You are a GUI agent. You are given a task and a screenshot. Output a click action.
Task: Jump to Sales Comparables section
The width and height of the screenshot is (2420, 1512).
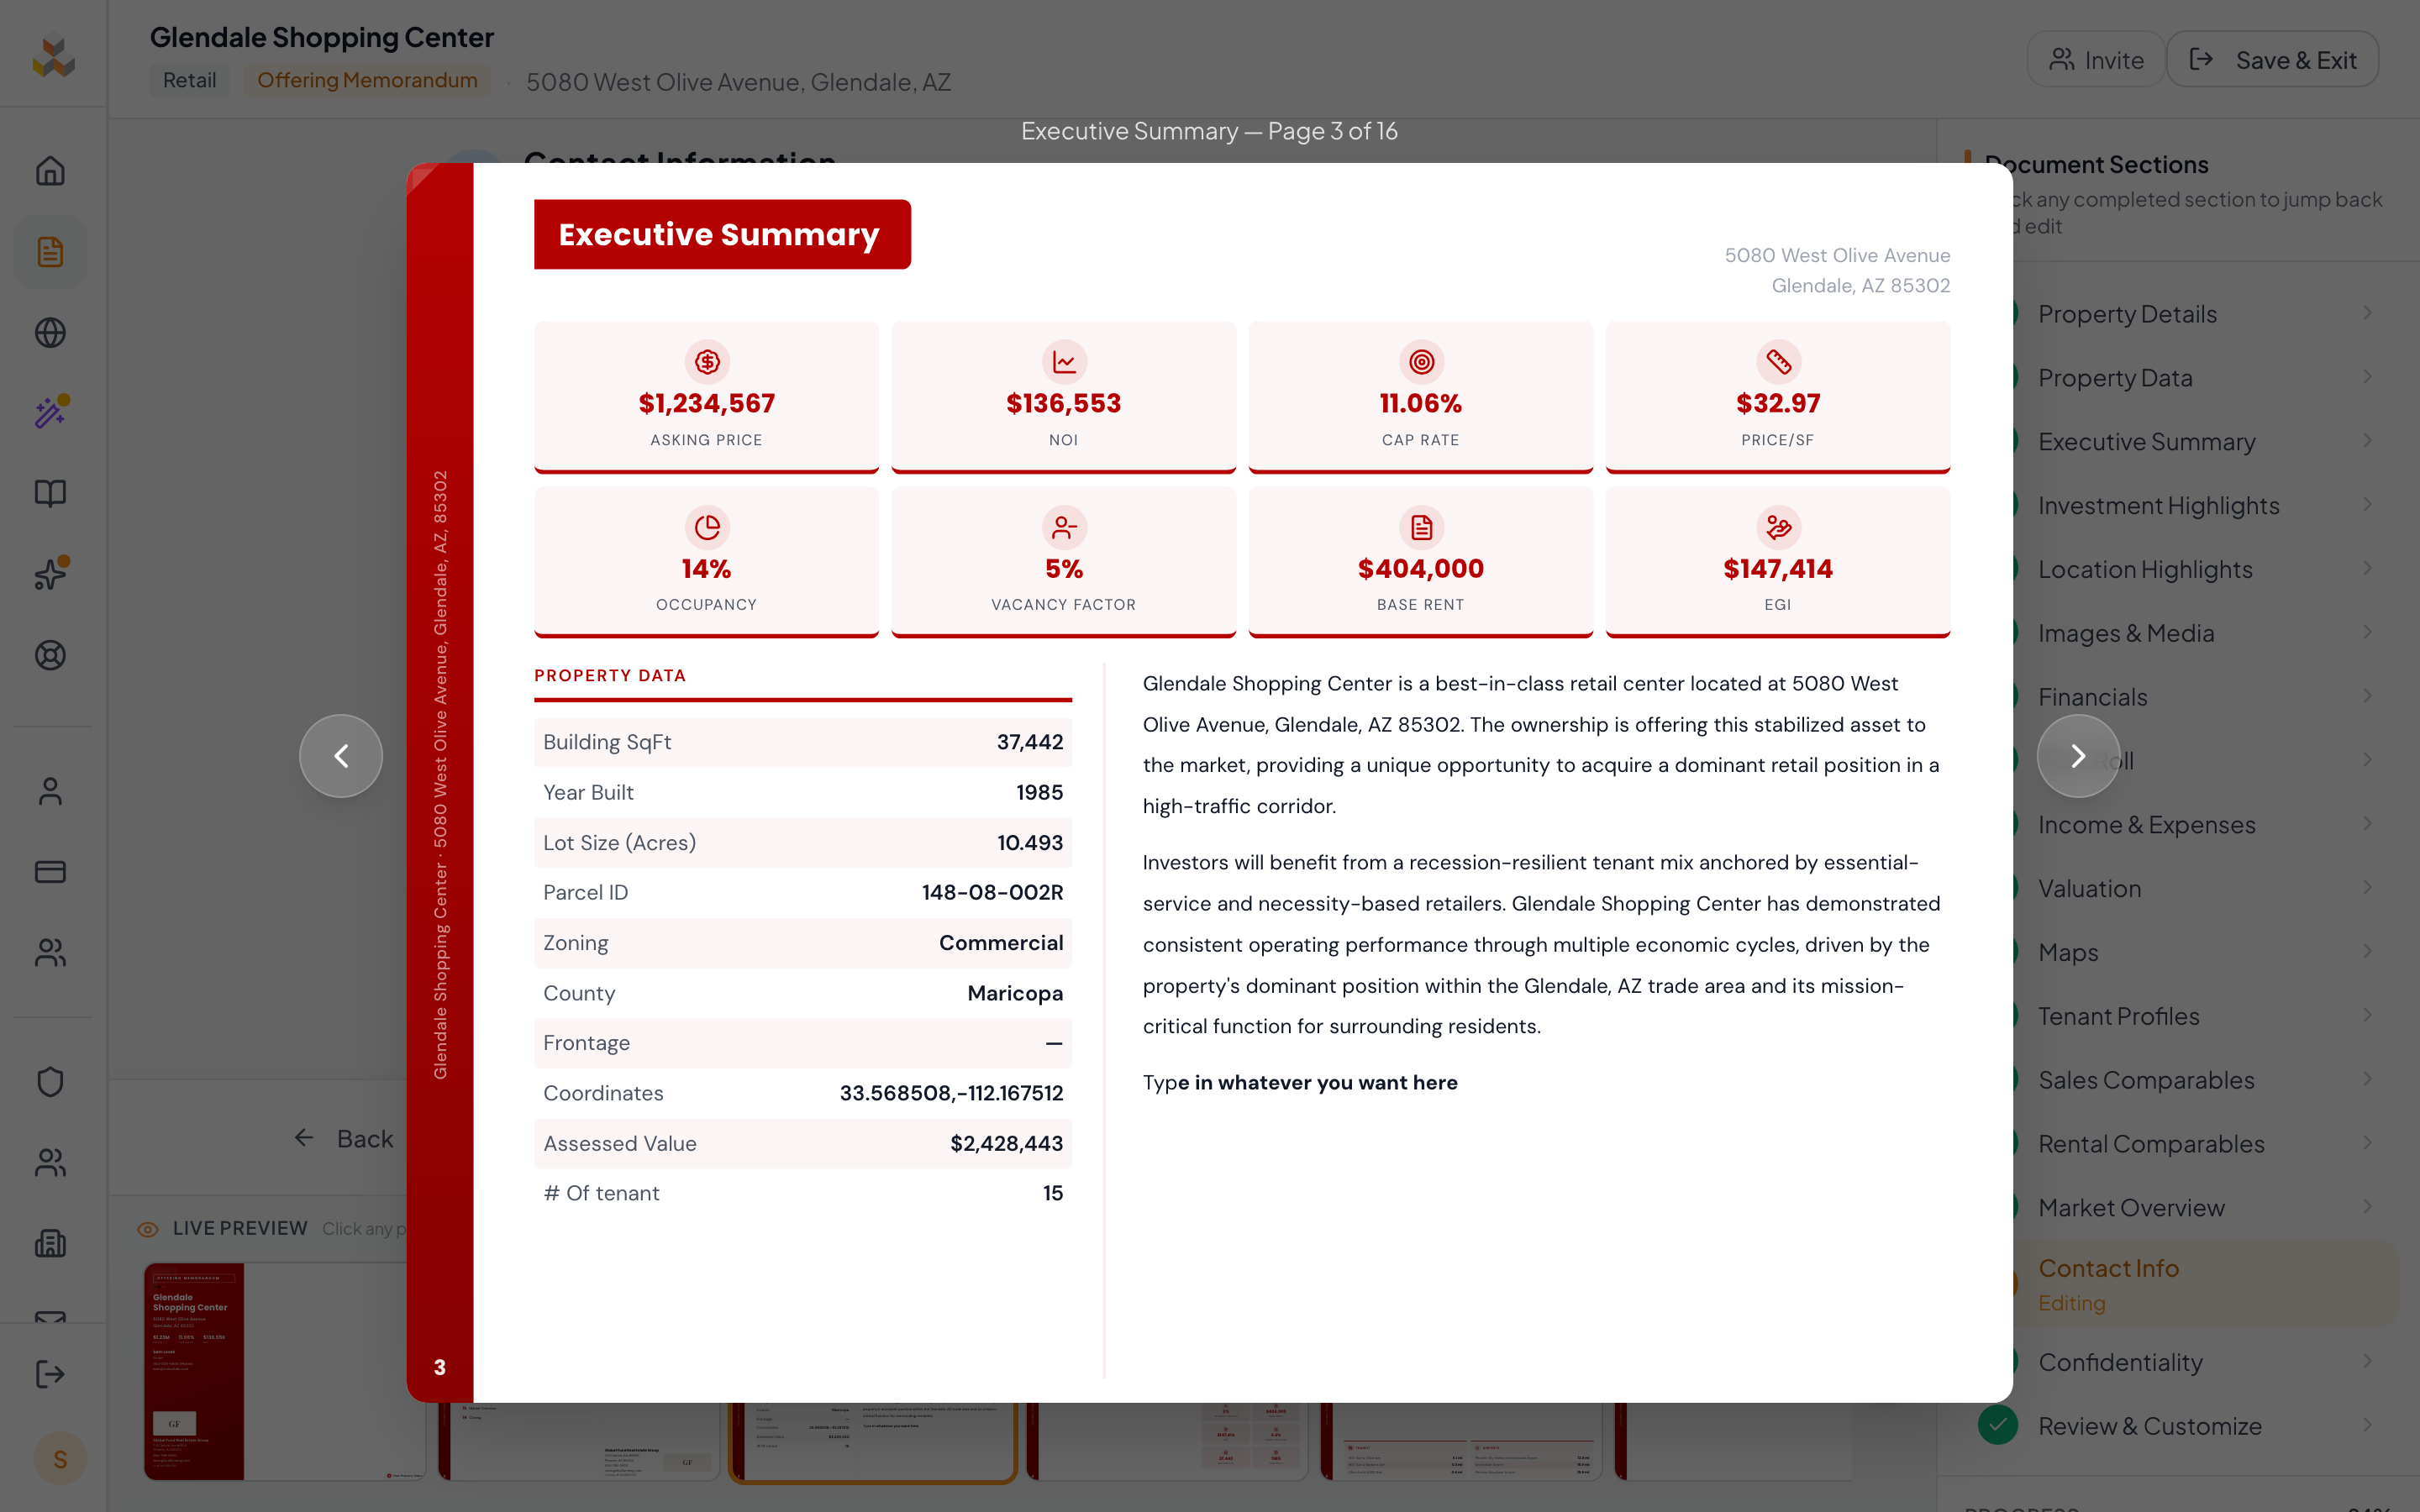coord(2146,1080)
